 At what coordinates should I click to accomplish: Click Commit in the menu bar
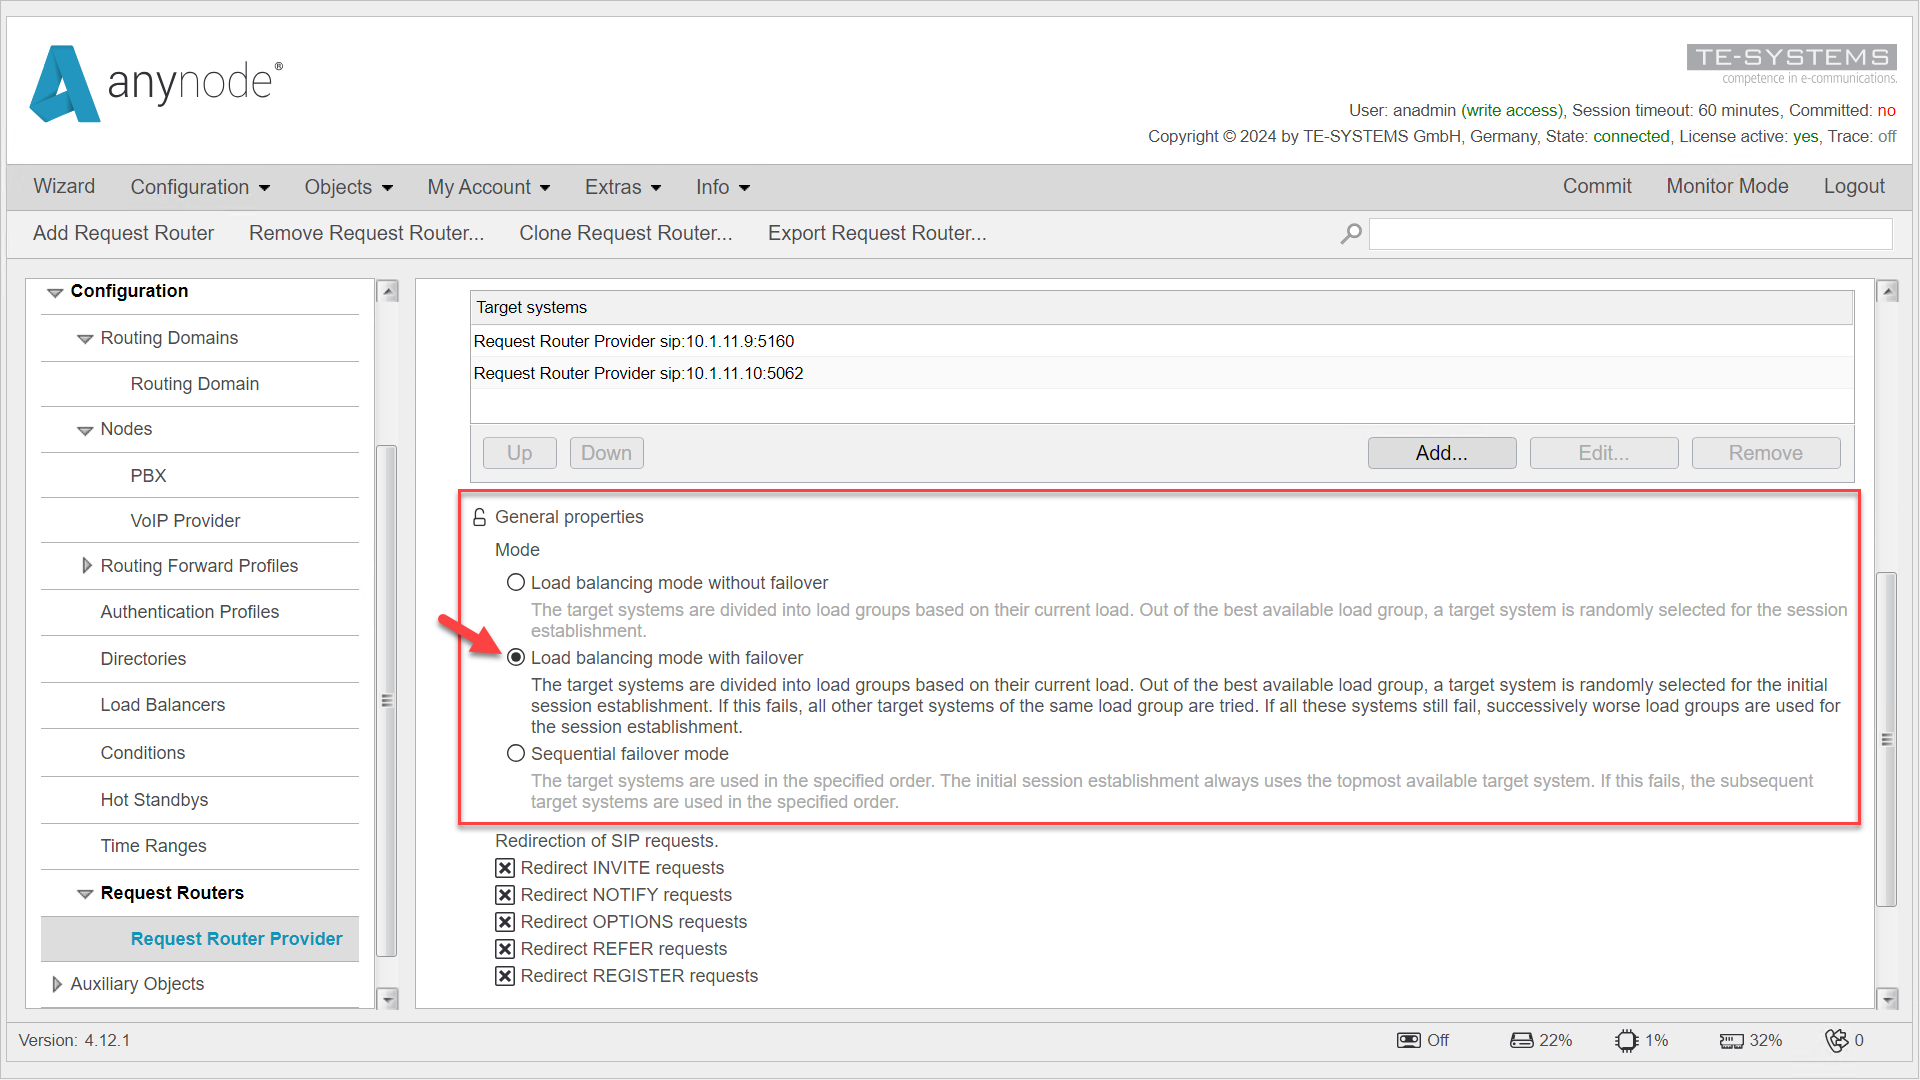coord(1597,186)
